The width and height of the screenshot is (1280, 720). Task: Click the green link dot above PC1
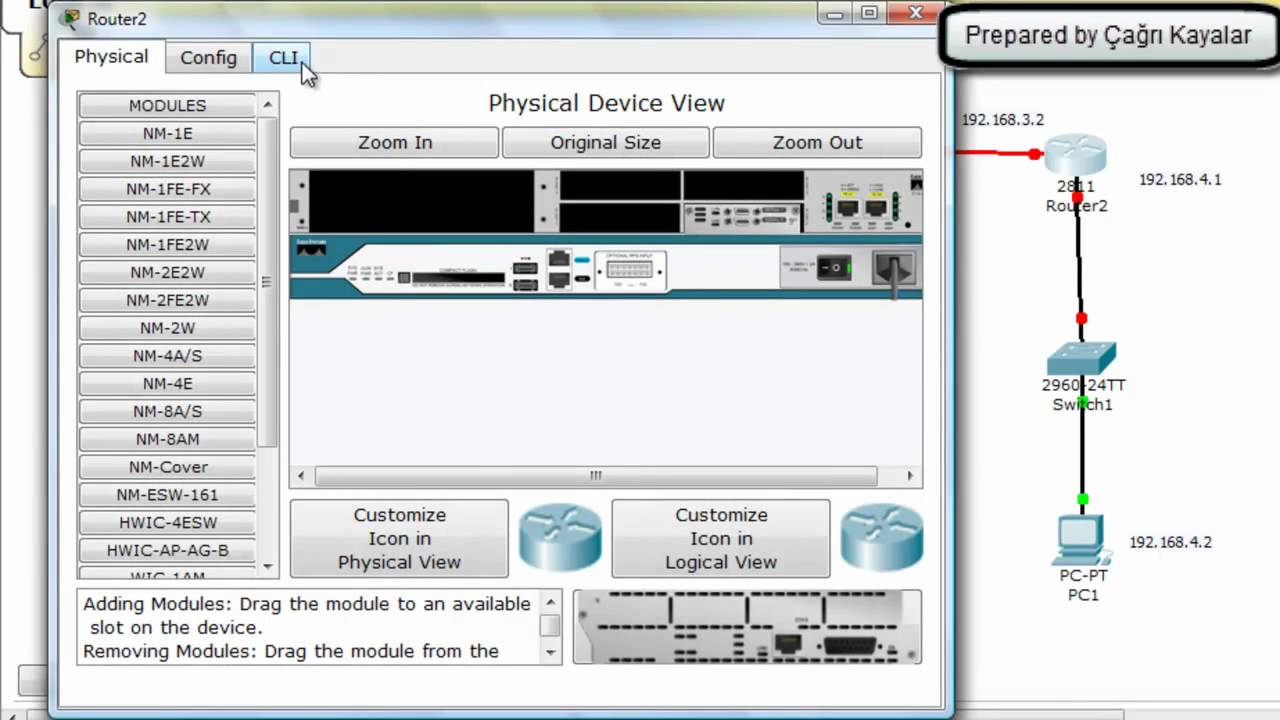(x=1082, y=499)
